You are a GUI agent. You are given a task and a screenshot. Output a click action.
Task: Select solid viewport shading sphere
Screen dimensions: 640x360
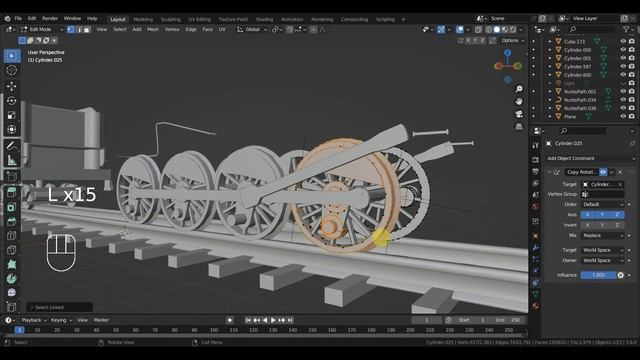coord(496,29)
